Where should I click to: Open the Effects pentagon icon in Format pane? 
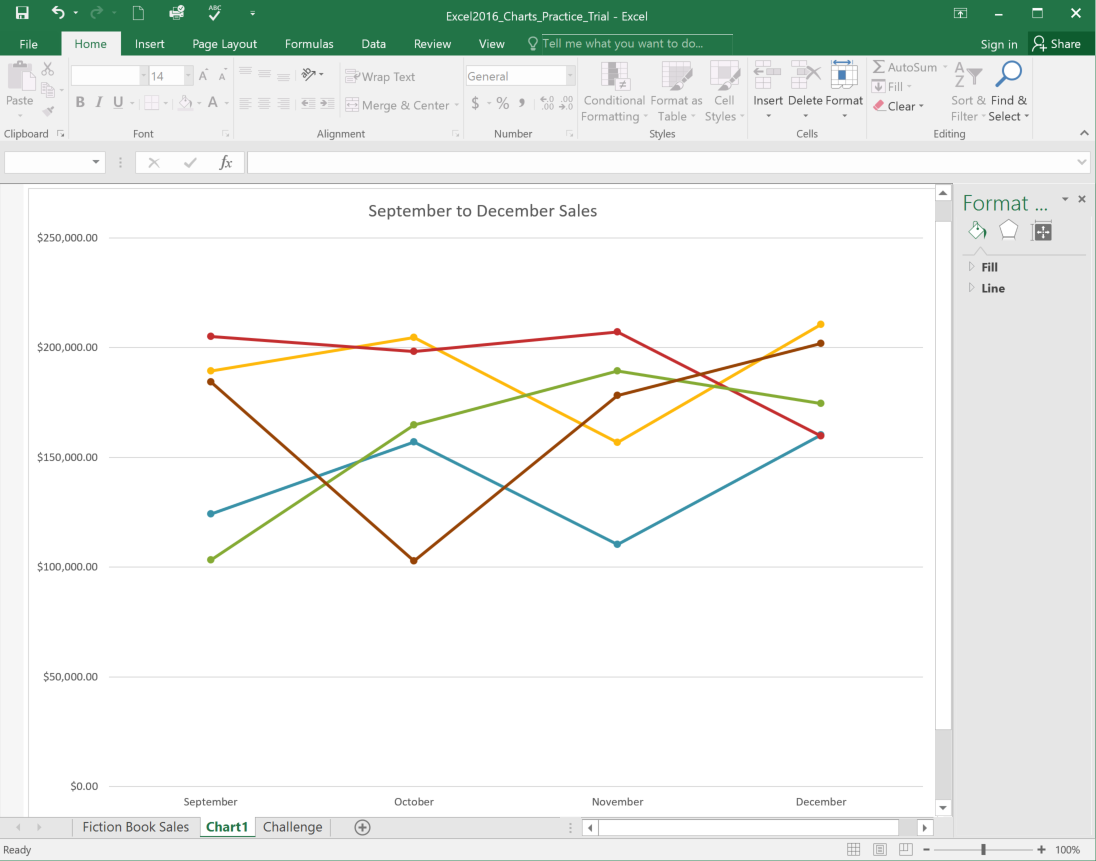[1008, 229]
